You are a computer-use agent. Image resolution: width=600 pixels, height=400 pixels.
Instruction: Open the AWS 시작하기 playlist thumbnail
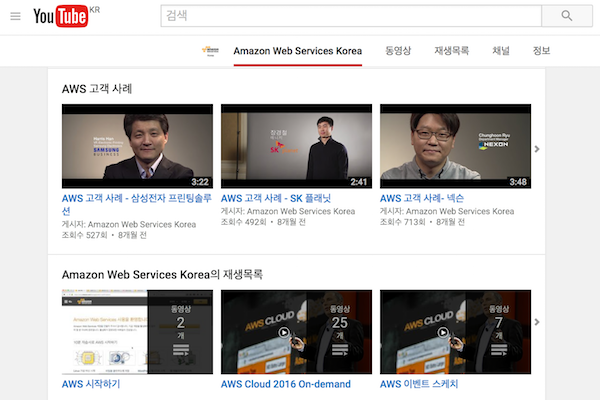(x=137, y=332)
